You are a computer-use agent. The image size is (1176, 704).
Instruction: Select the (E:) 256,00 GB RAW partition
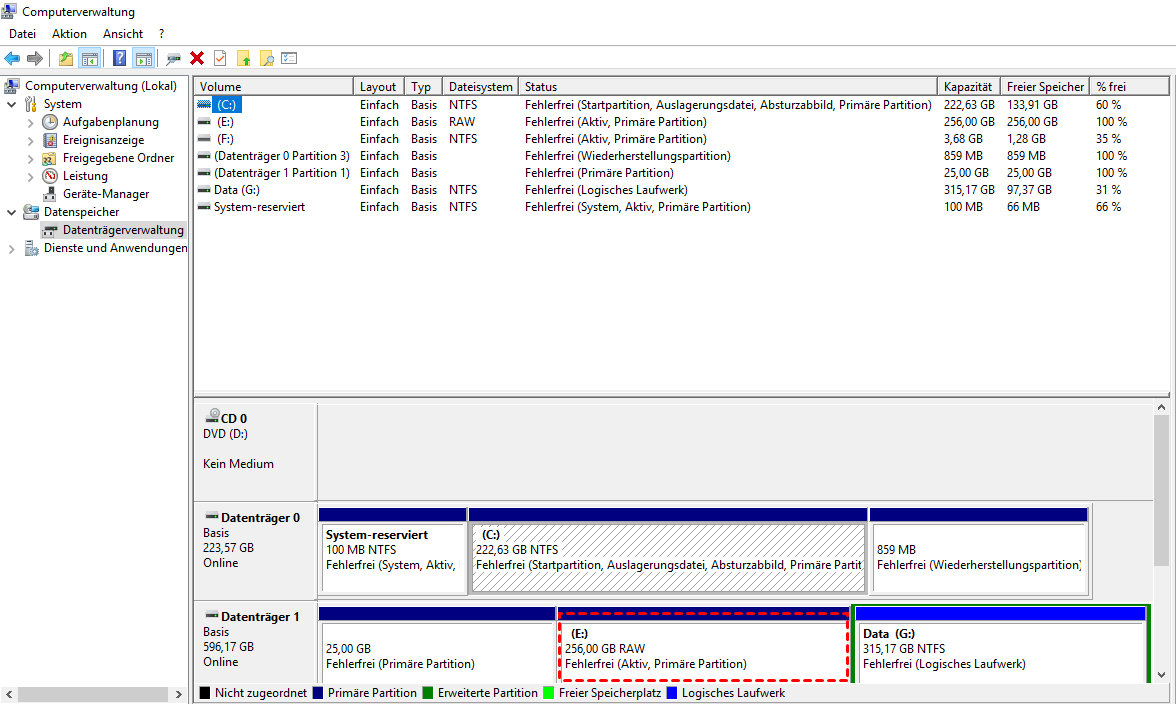pyautogui.click(x=702, y=648)
